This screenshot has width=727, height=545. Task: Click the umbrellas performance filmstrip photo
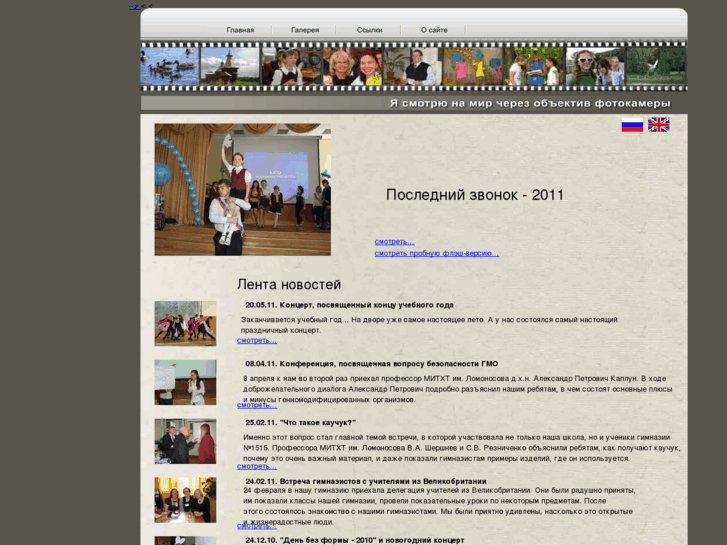(473, 66)
